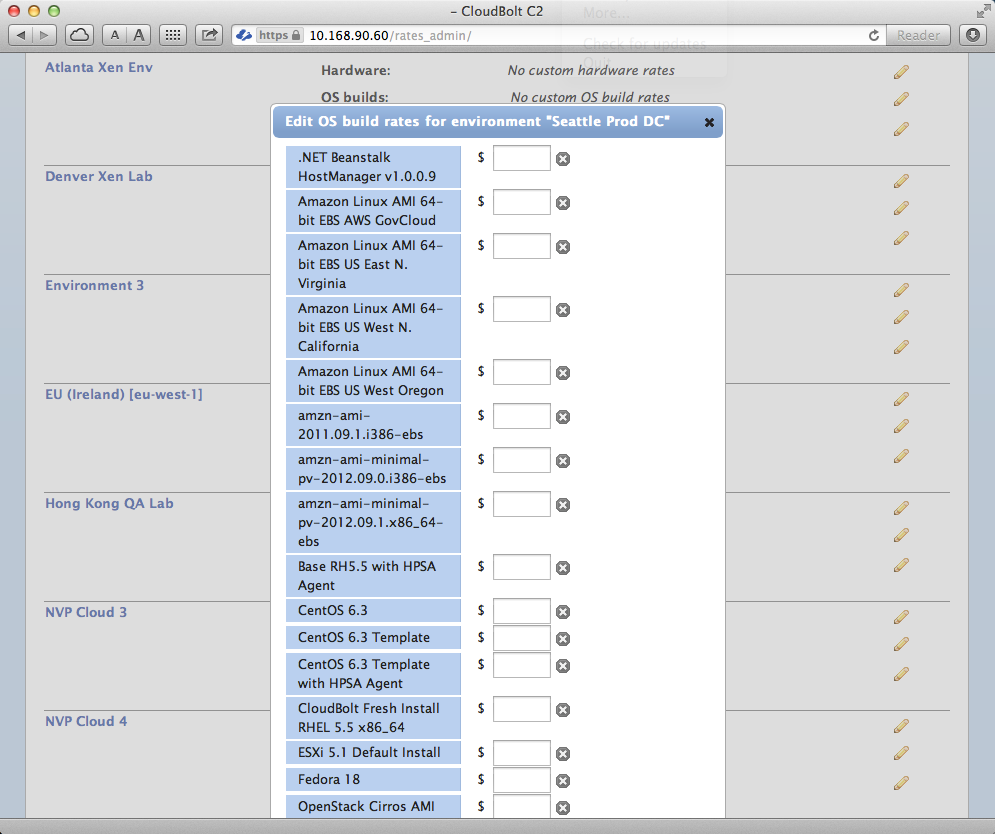Type rate for Amazon Linux AMI GovCloud
The height and width of the screenshot is (834, 995).
[x=521, y=202]
